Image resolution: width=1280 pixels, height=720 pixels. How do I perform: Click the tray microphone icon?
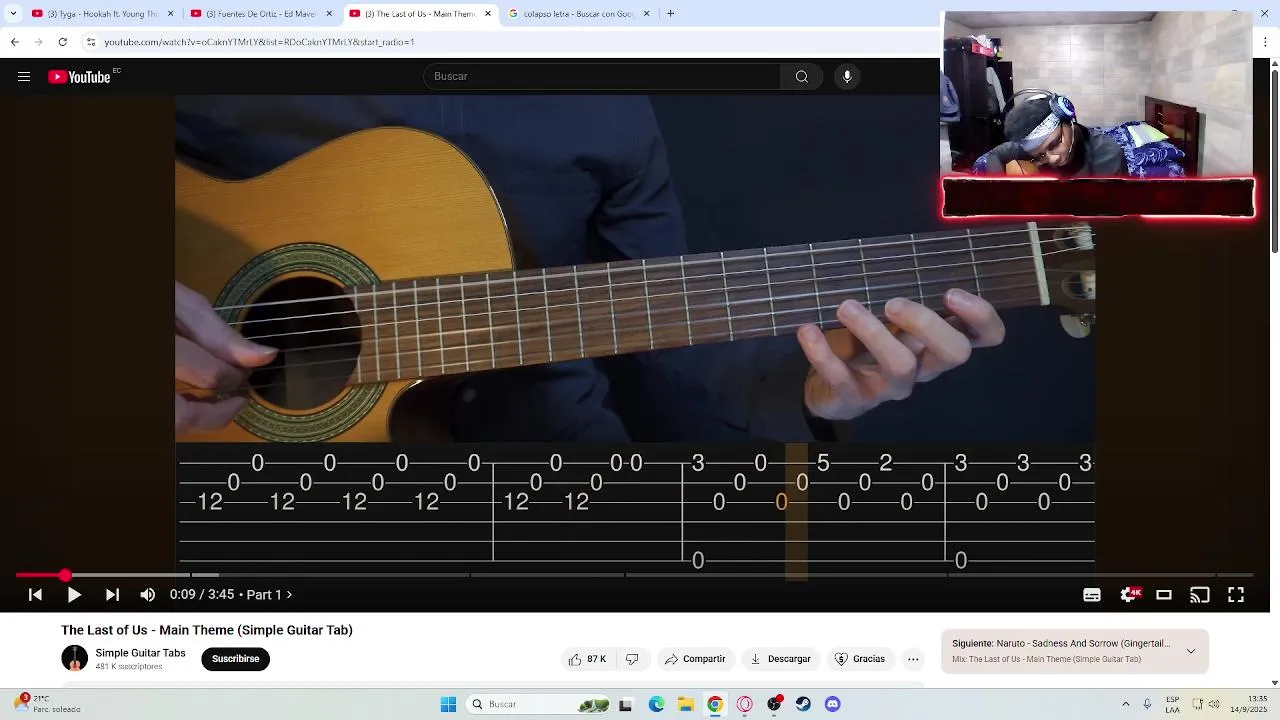tap(1147, 704)
